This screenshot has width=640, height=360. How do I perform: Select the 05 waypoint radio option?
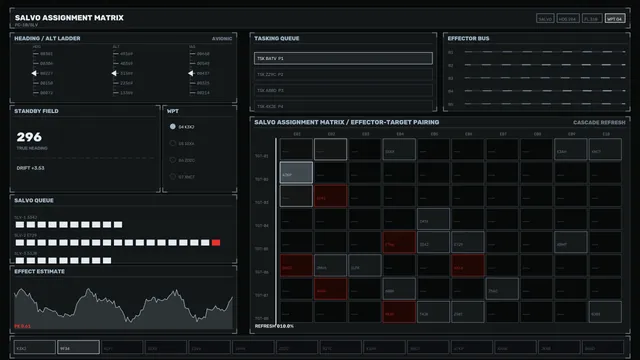point(173,143)
